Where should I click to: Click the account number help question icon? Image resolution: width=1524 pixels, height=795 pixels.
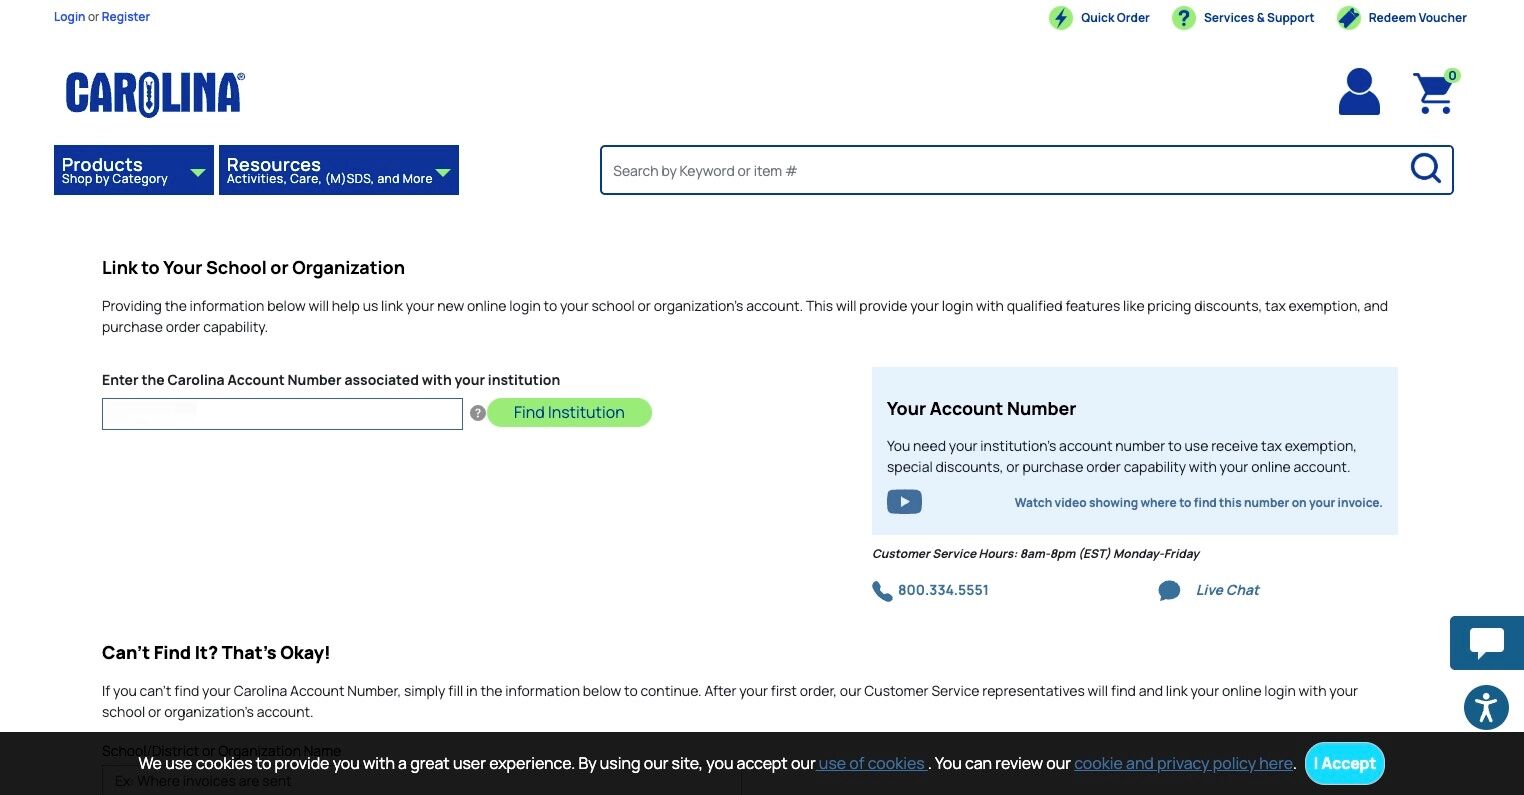(478, 413)
